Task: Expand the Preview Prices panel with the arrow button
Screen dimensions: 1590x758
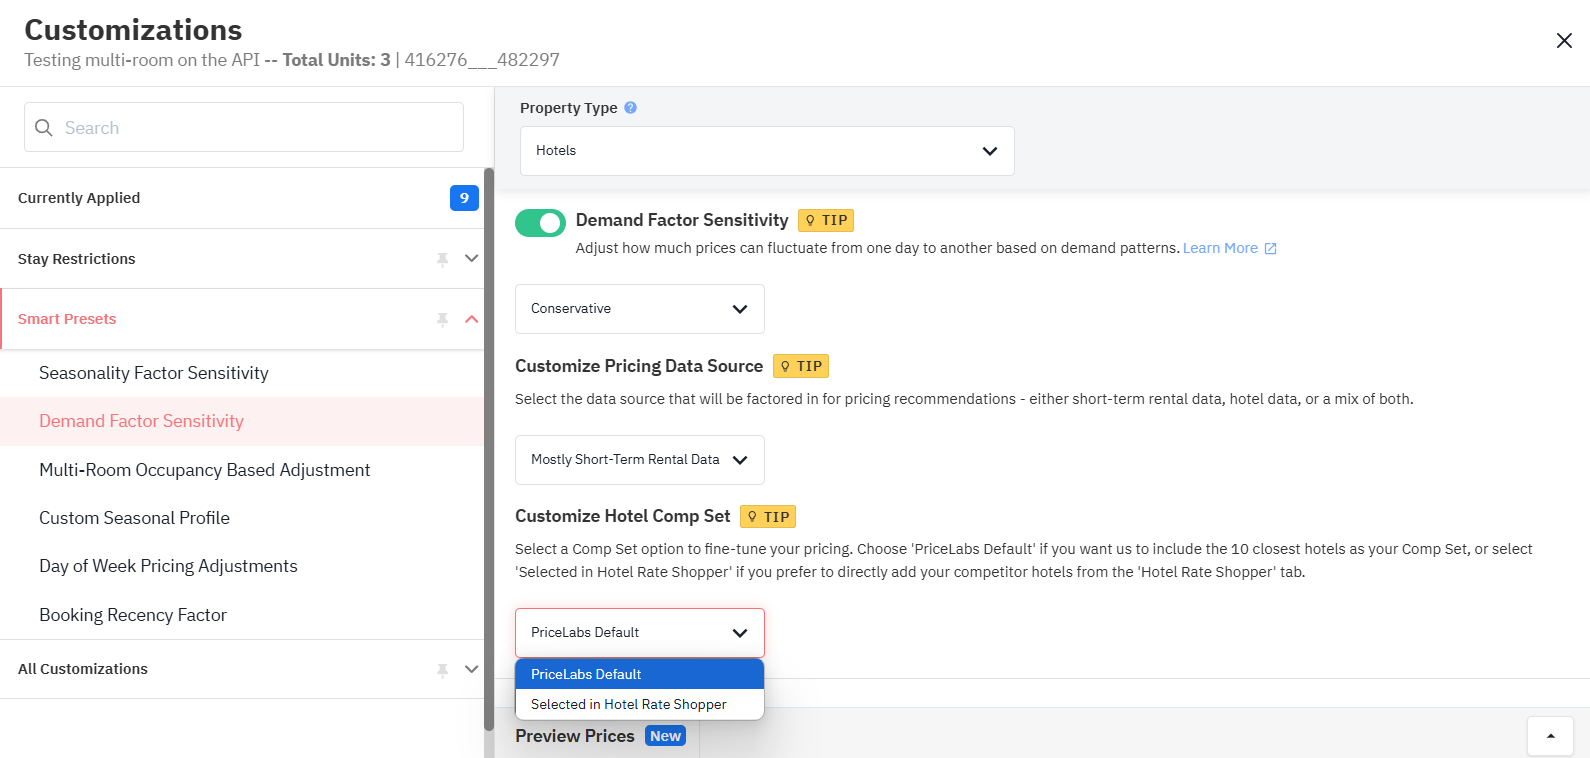Action: point(1551,736)
